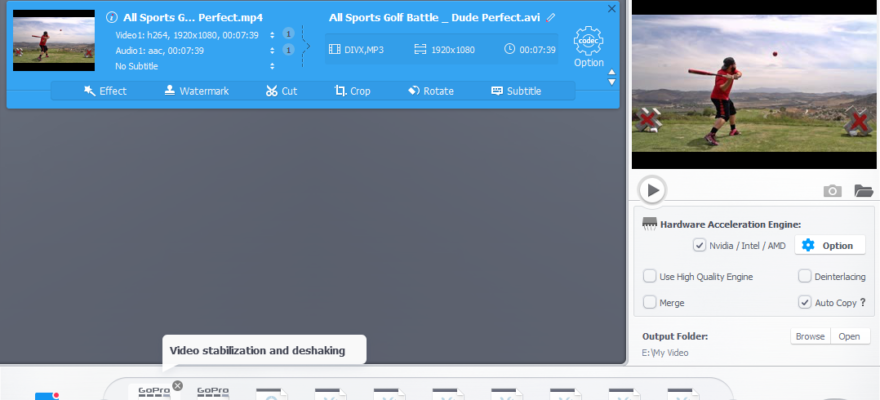The height and width of the screenshot is (400, 880).
Task: Toggle the Auto Copy checkbox
Action: 805,302
